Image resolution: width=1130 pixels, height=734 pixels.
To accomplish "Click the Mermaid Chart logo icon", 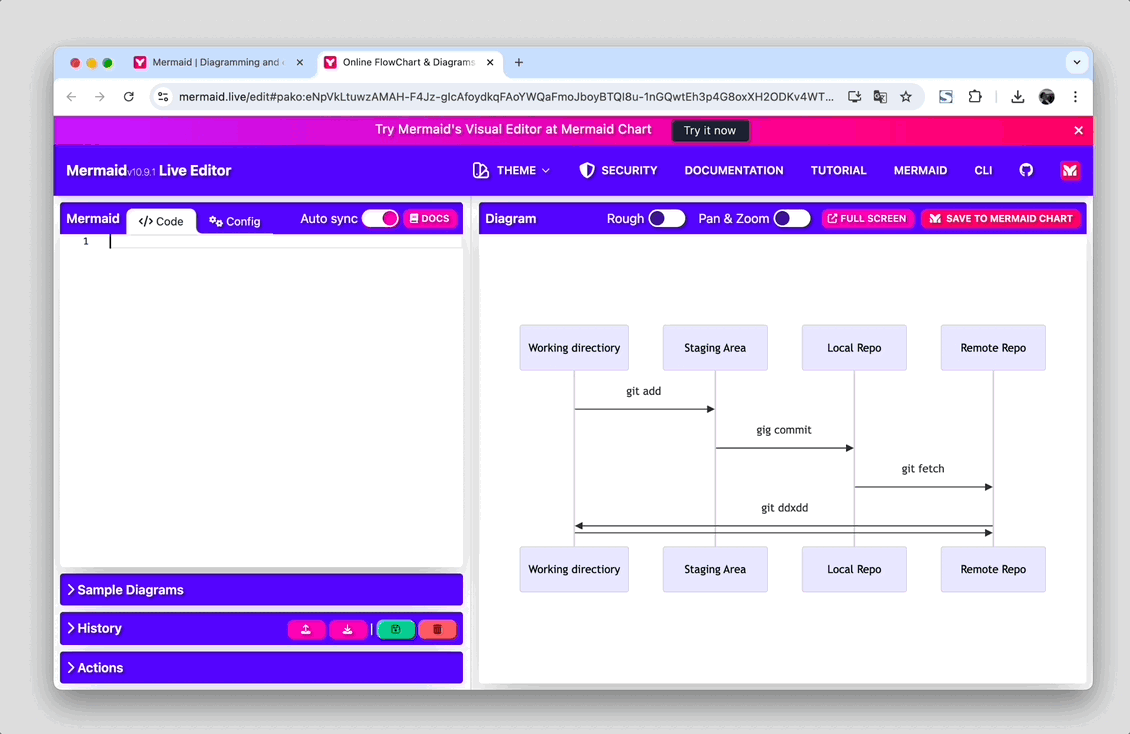I will (1069, 170).
